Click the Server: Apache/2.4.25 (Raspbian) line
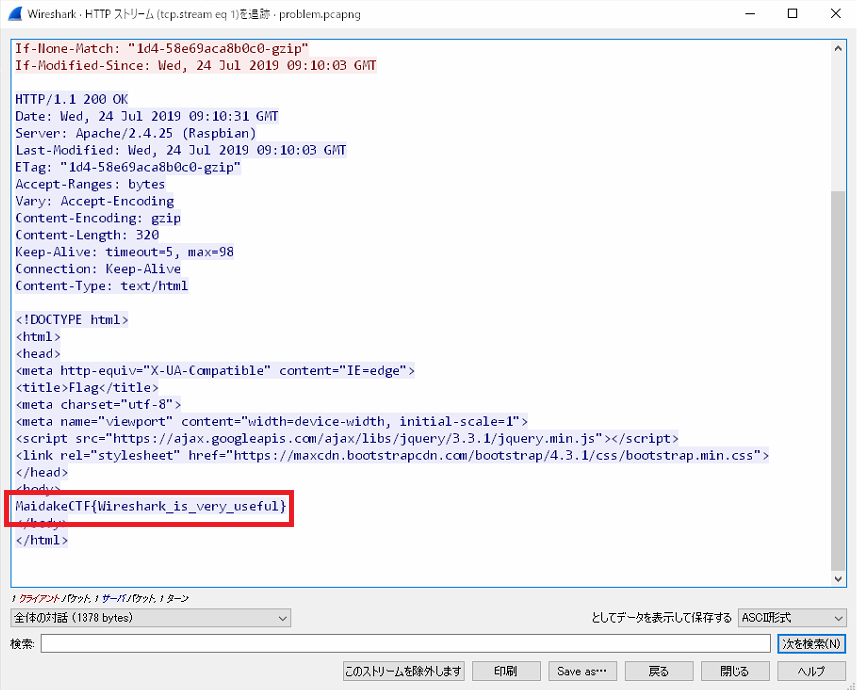The width and height of the screenshot is (857, 690). pos(136,133)
